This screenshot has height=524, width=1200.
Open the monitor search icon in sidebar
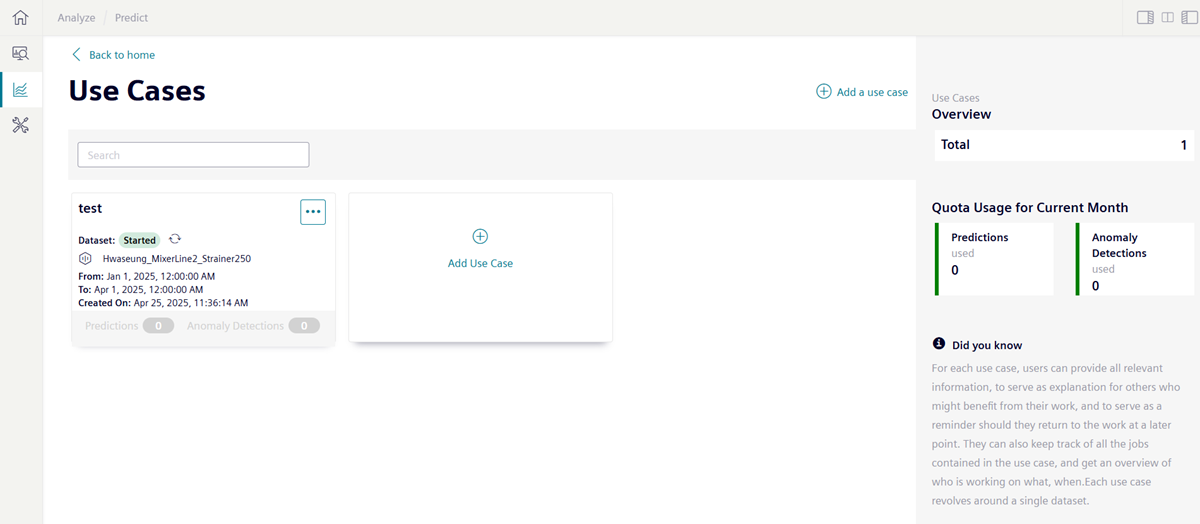click(20, 54)
